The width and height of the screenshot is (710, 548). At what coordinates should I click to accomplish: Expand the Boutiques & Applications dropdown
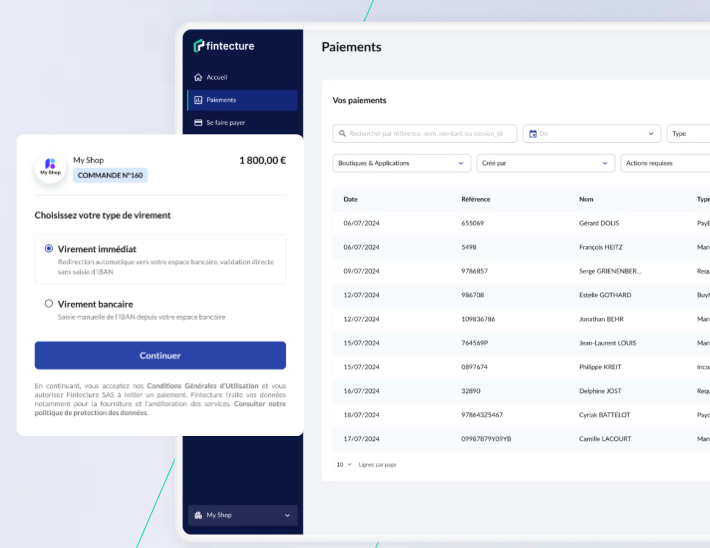point(401,163)
